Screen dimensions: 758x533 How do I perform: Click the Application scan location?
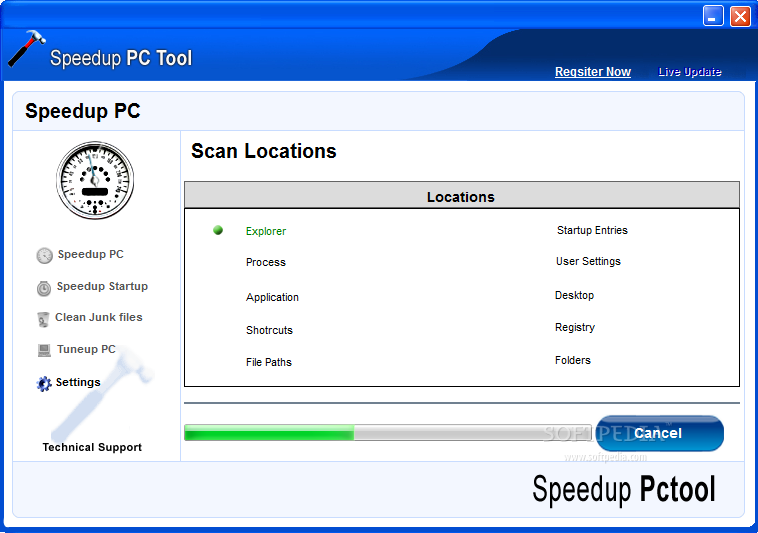[272, 297]
